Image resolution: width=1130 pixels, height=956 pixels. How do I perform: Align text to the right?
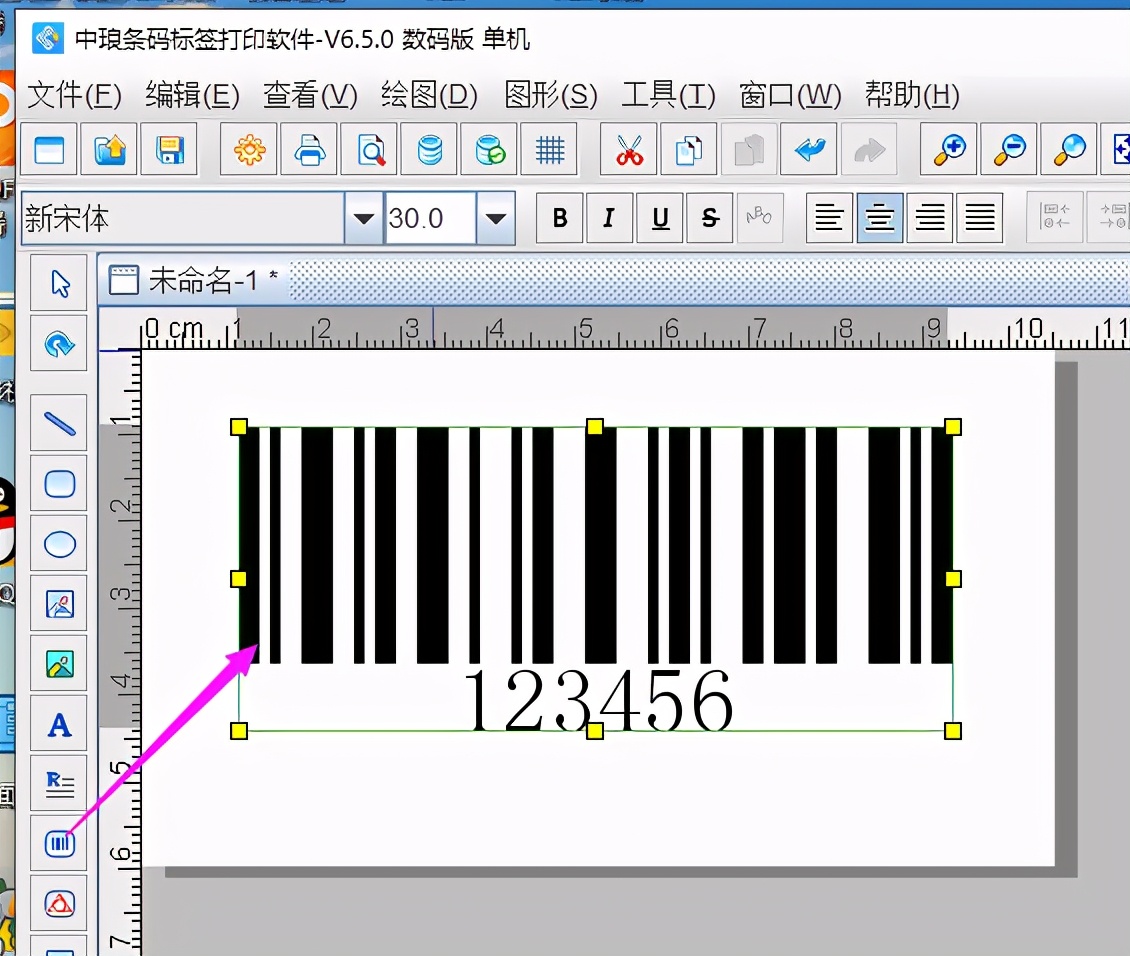point(930,217)
